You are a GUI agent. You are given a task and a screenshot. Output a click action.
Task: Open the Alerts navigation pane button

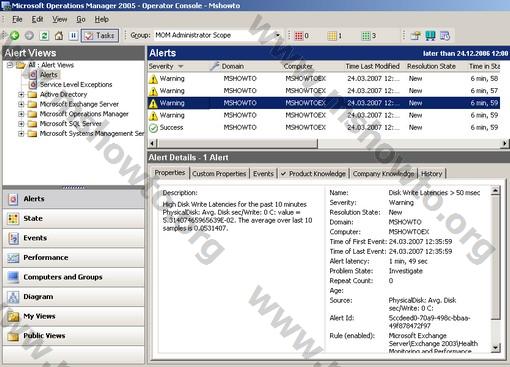[74, 199]
